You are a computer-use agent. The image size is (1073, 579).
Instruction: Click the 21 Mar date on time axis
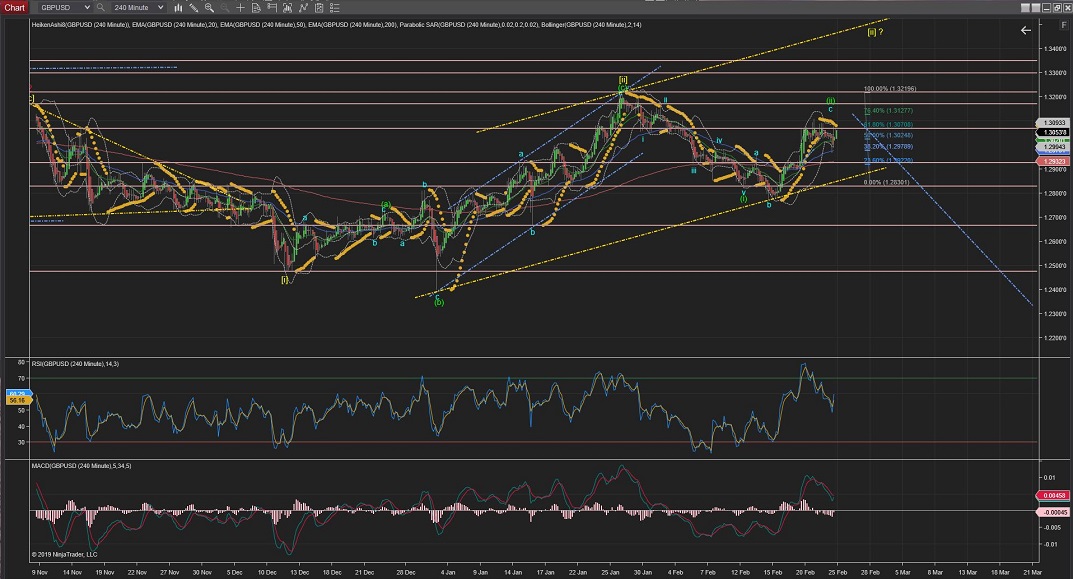pos(1033,572)
